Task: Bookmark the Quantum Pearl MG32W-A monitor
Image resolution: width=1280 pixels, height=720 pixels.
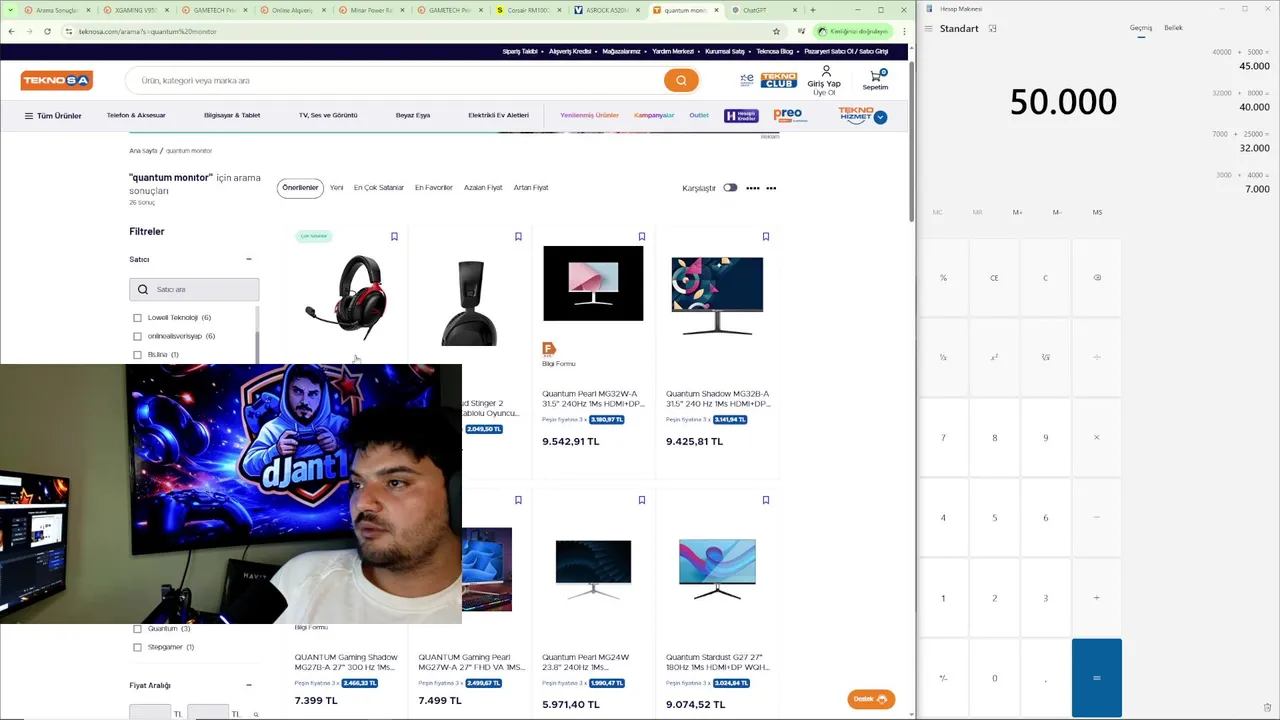Action: coord(642,237)
